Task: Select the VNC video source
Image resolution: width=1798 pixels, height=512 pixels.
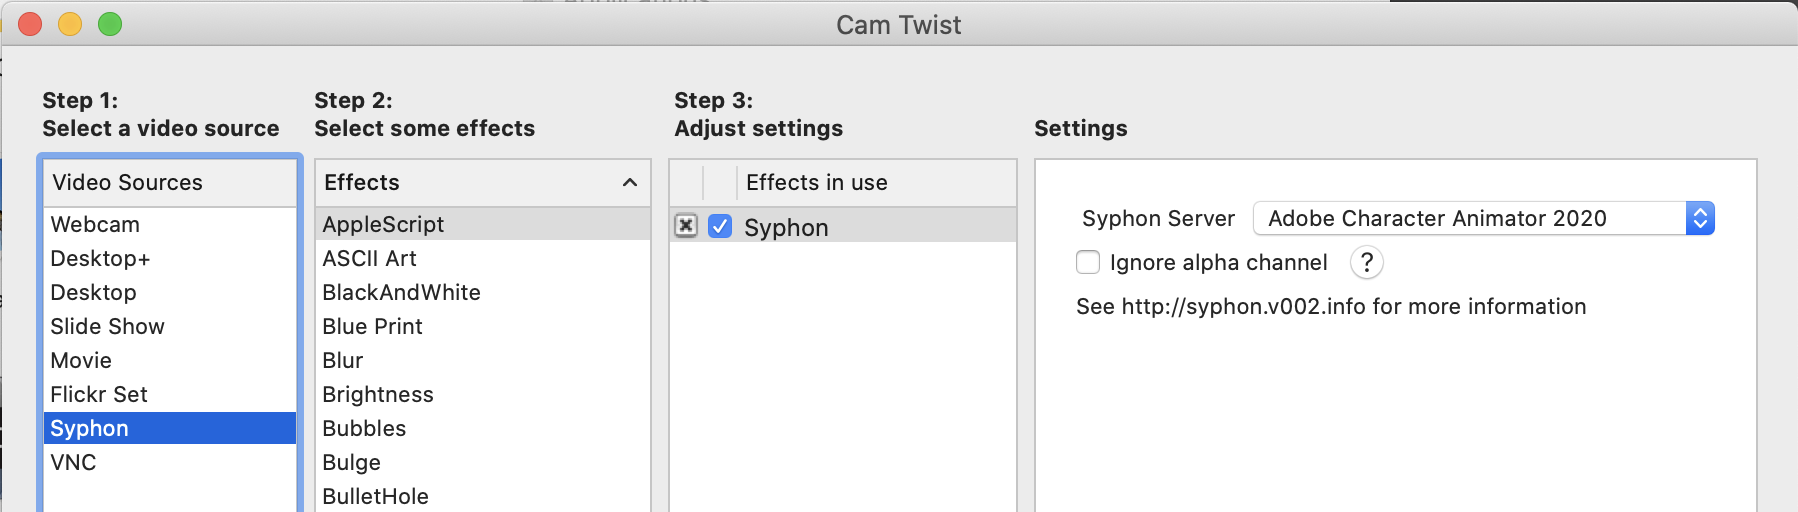Action: click(x=73, y=462)
